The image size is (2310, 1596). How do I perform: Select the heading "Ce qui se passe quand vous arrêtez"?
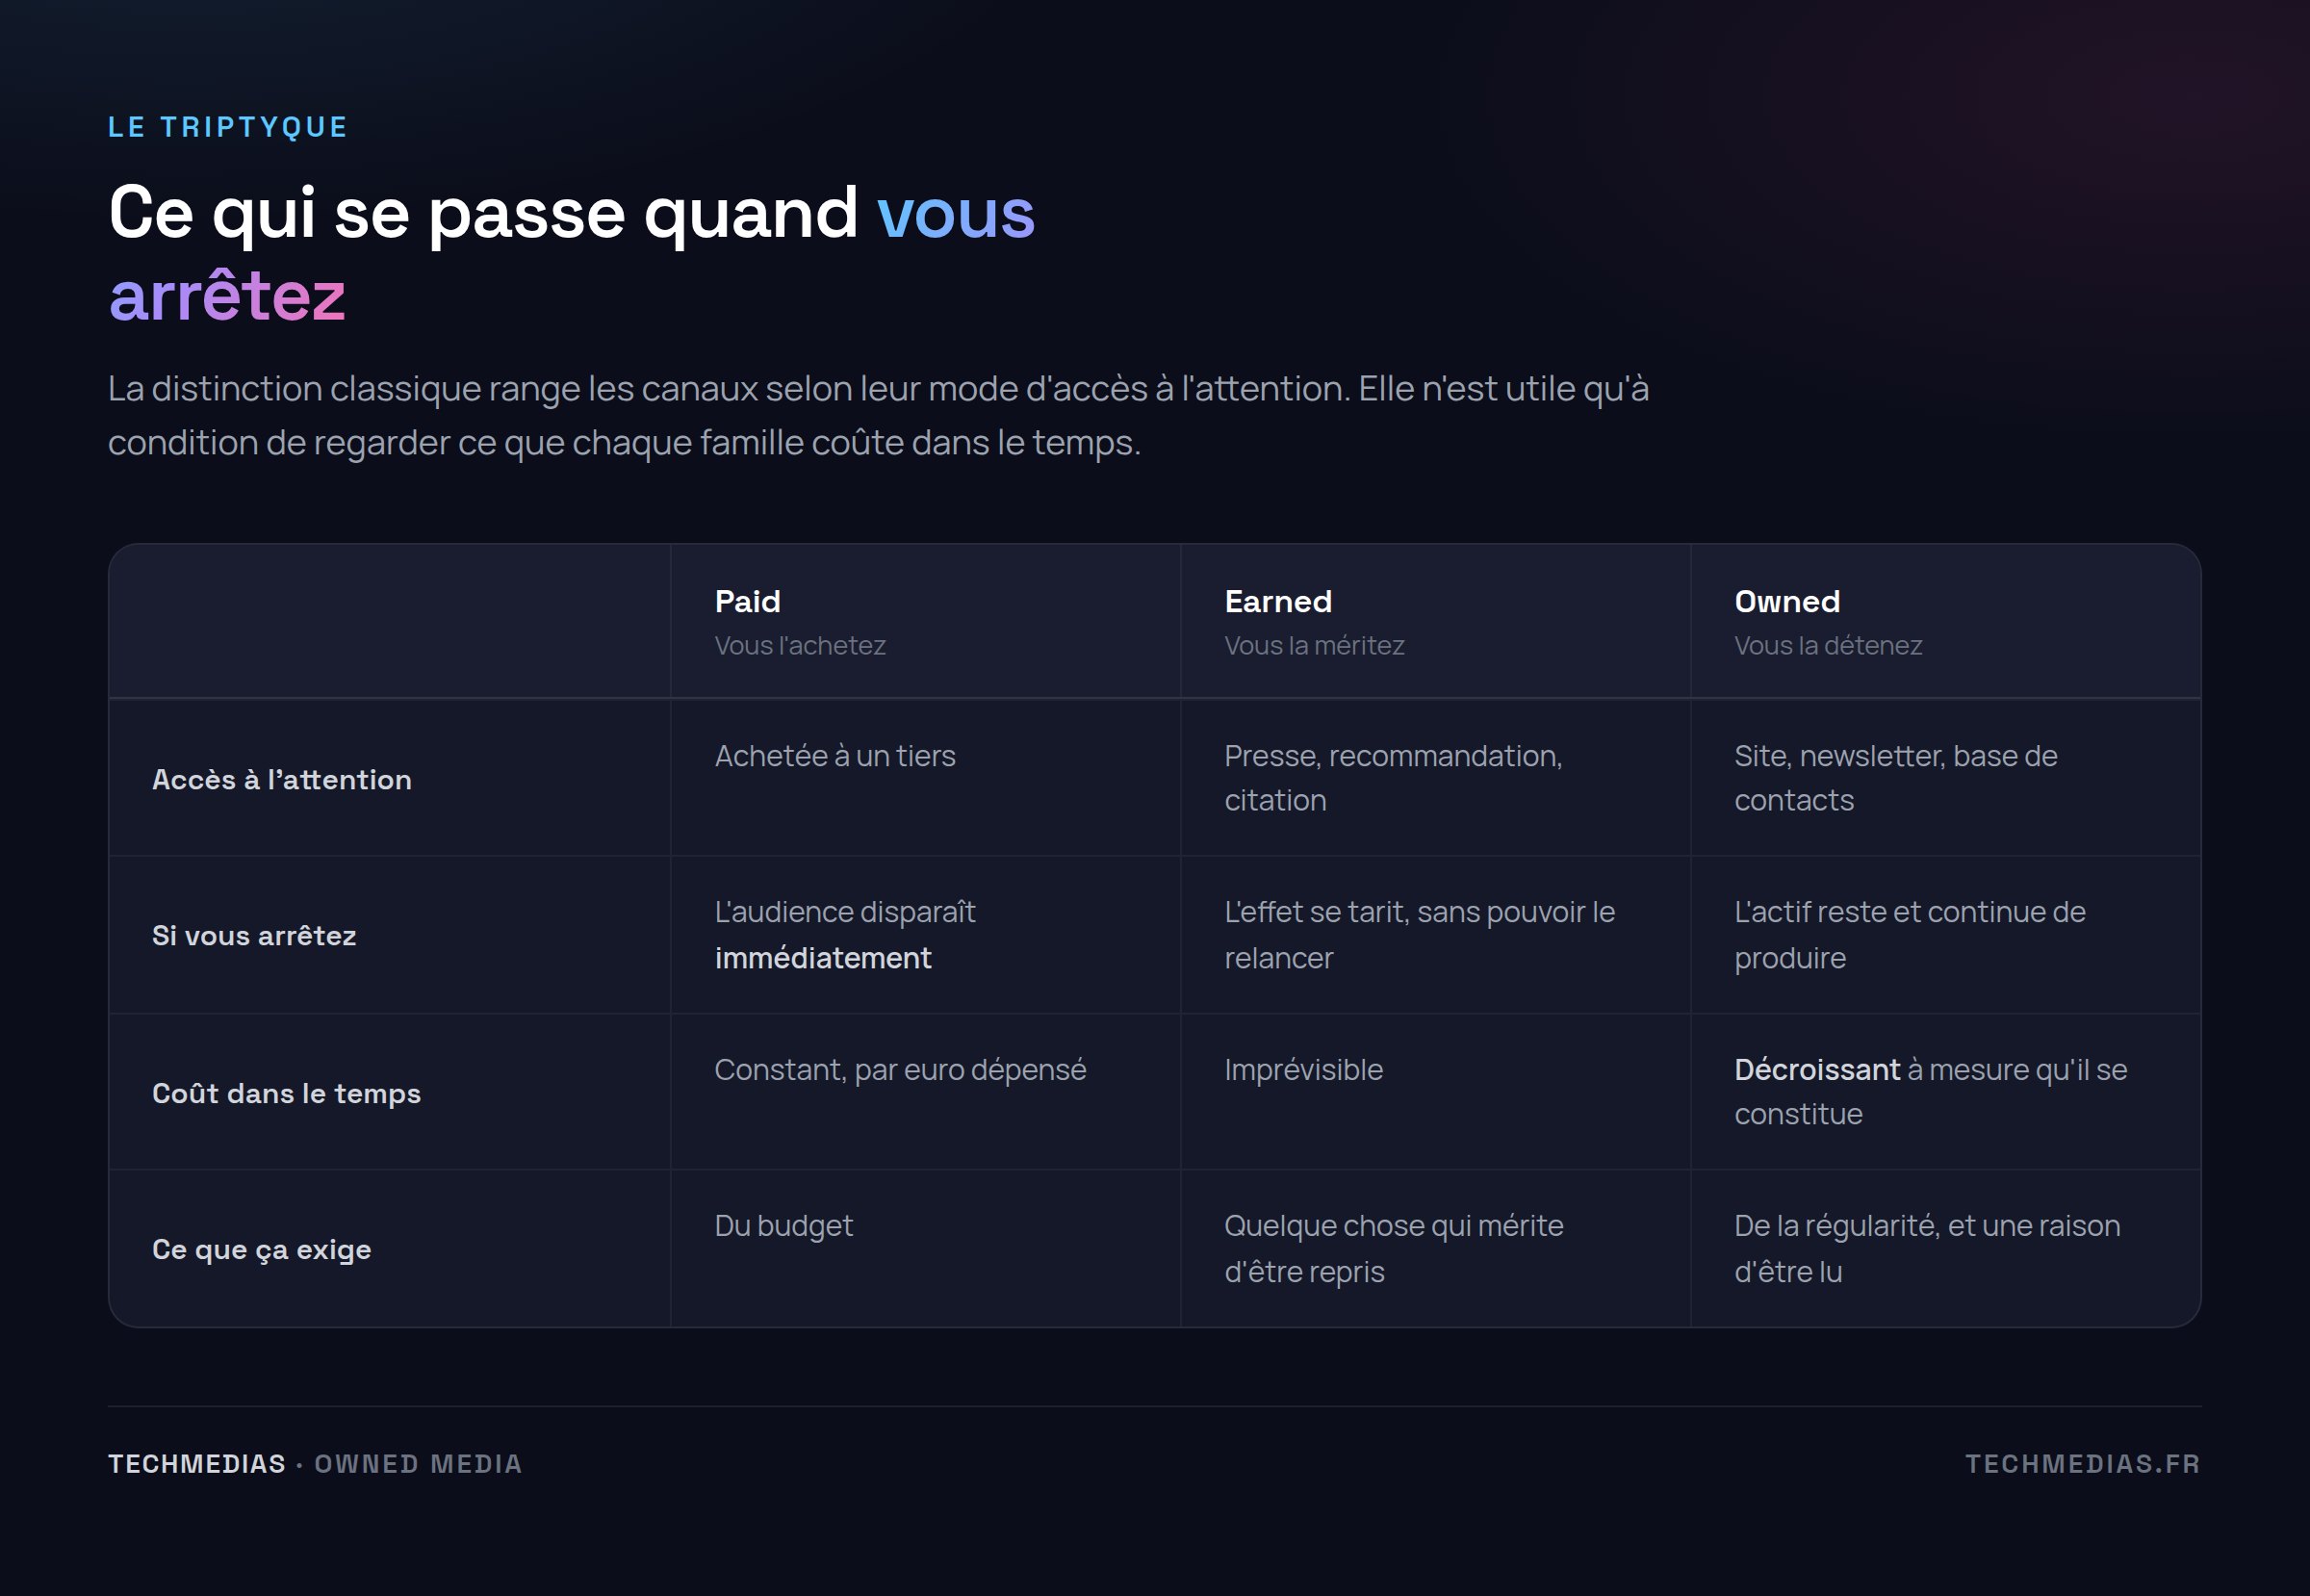572,254
